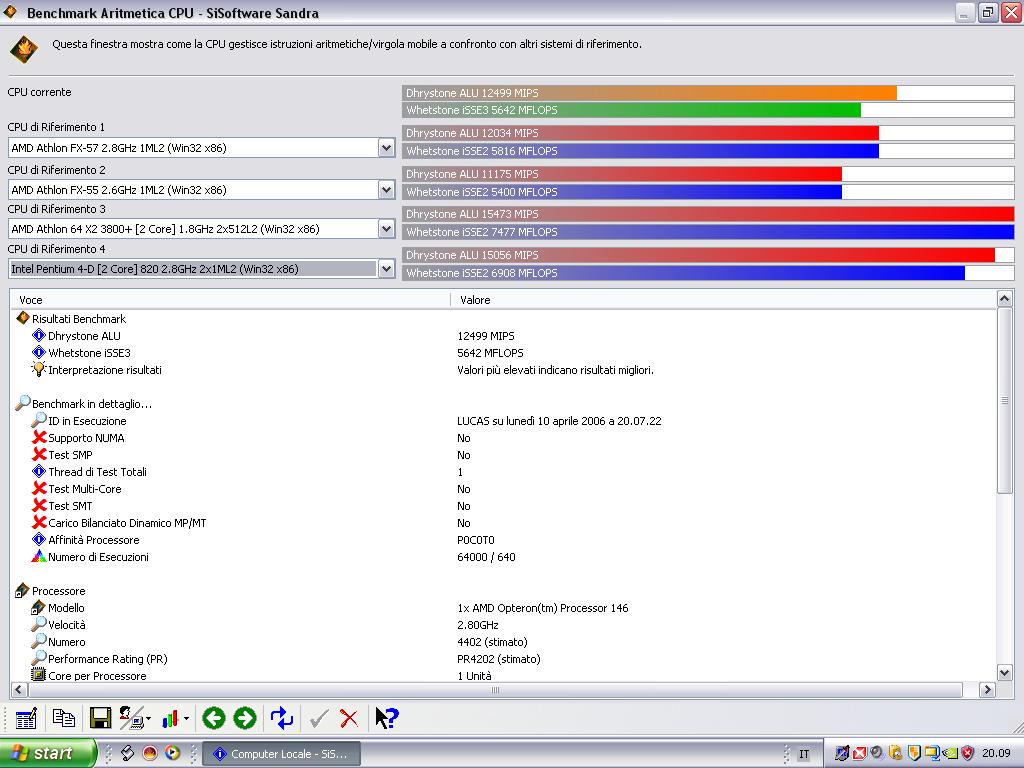Click the horizontal scrollbar right arrow
The image size is (1024, 768).
987,690
